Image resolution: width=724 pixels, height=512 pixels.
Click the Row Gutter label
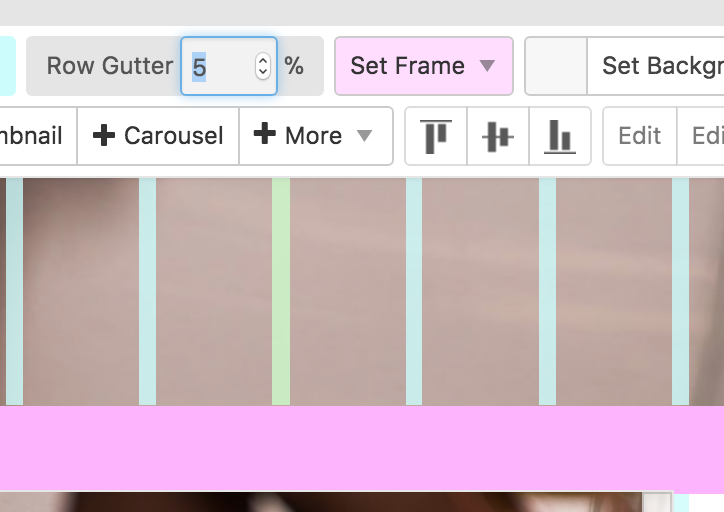pyautogui.click(x=110, y=66)
